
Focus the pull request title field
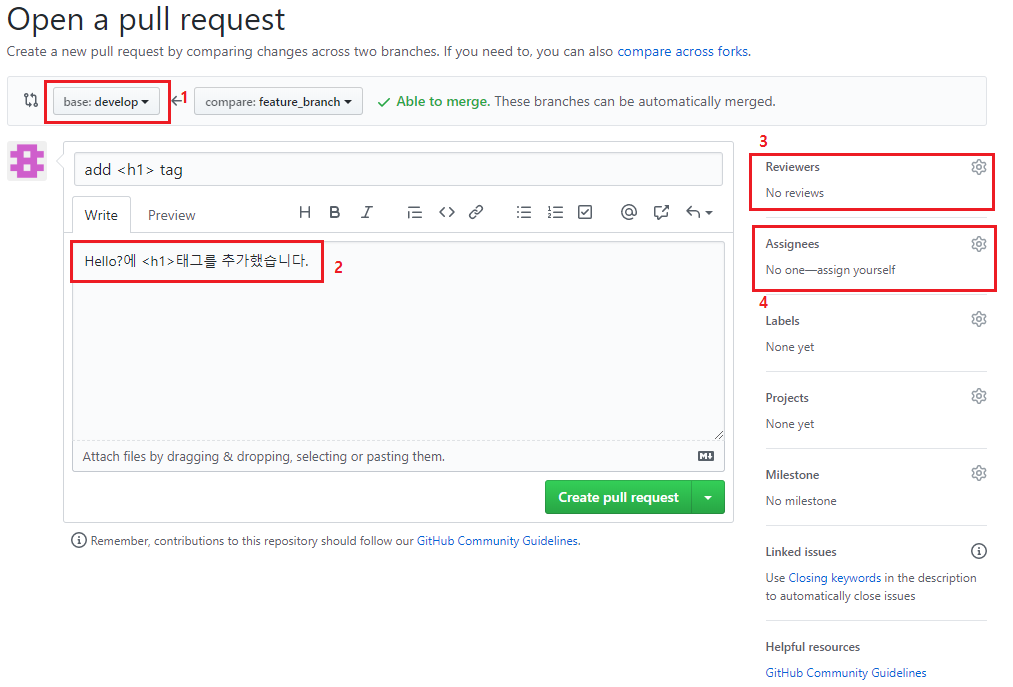point(398,169)
